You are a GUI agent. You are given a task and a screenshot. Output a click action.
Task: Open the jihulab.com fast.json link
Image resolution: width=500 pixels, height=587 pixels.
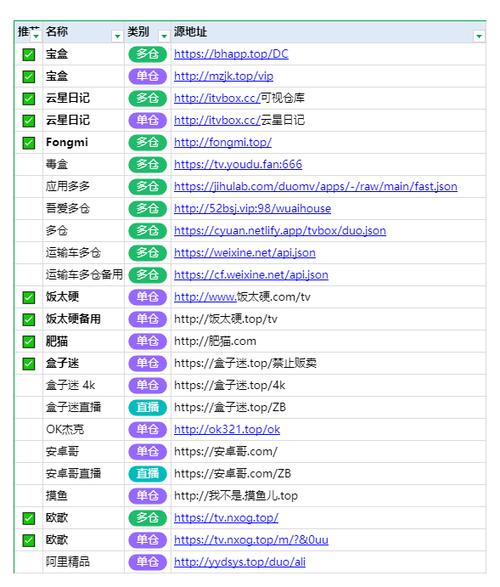pos(315,186)
